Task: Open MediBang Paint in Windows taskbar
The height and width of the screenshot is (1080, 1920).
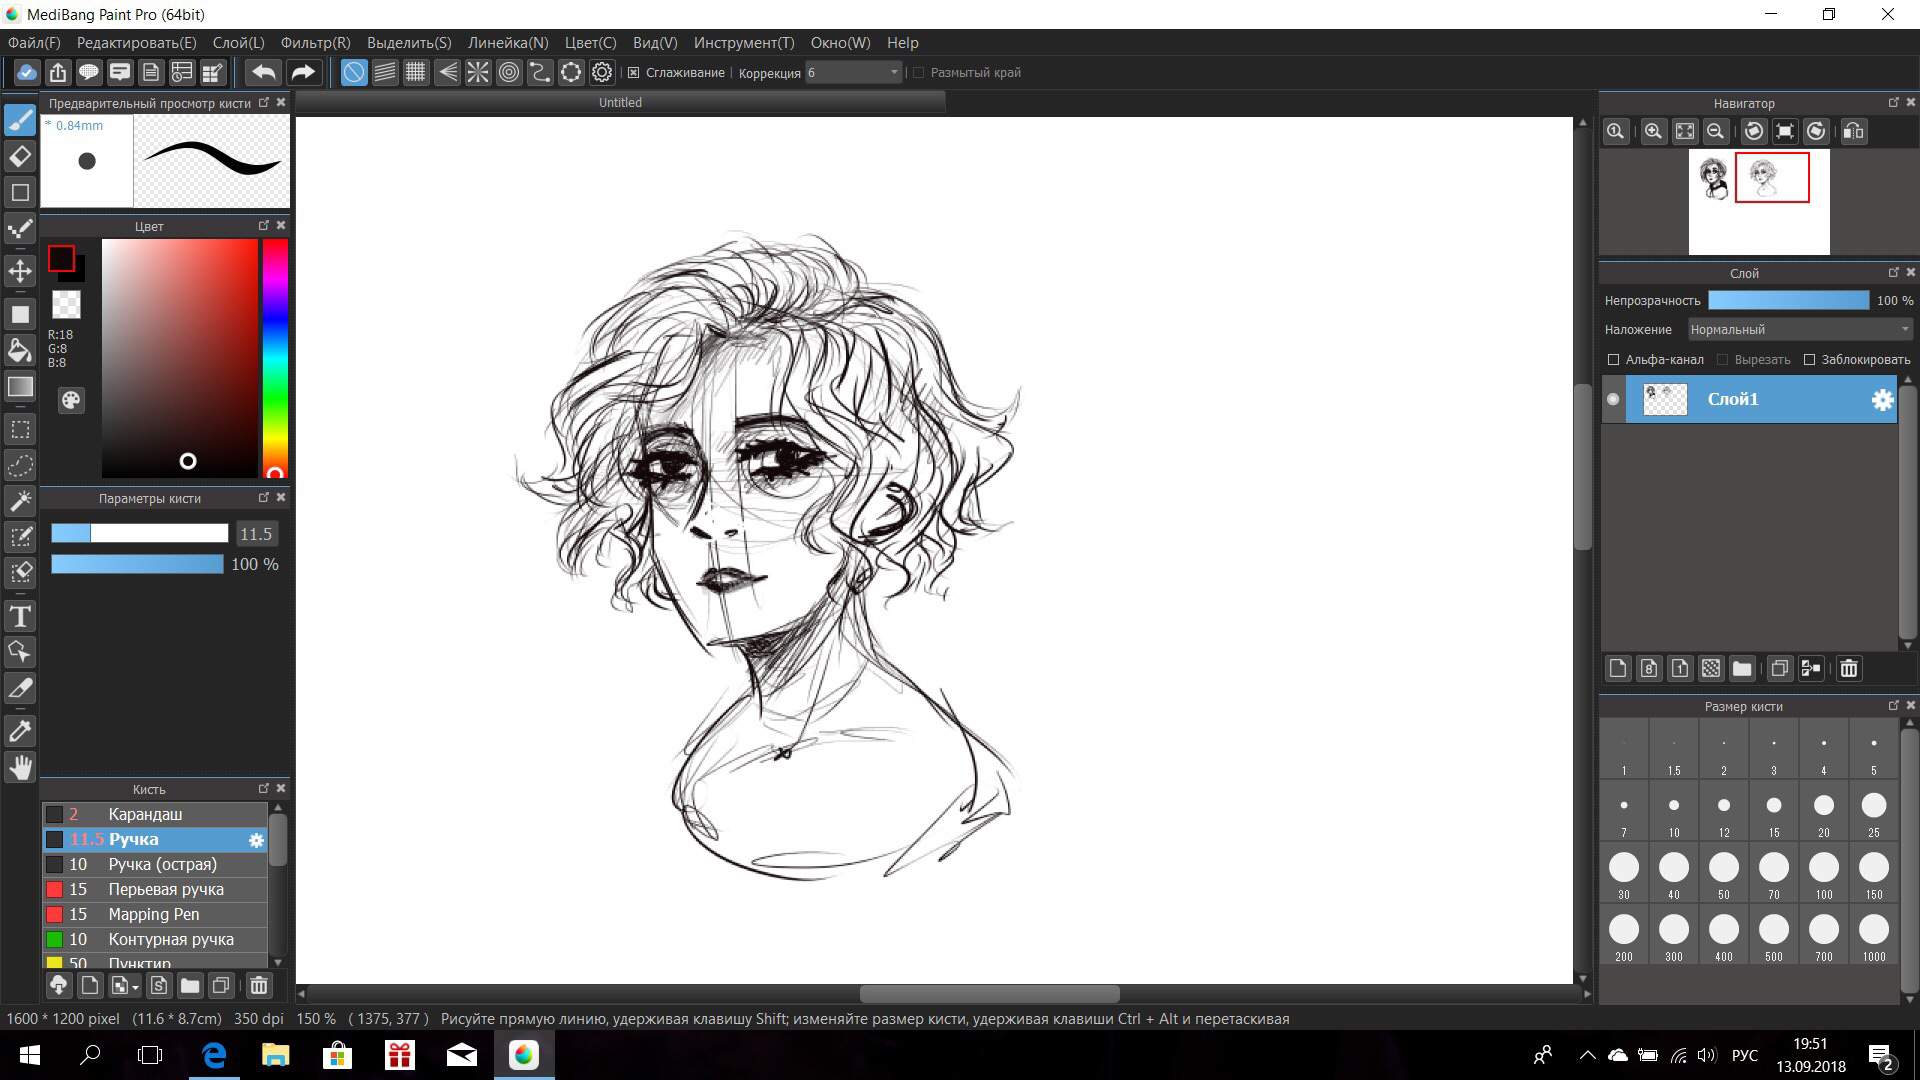Action: [524, 1055]
